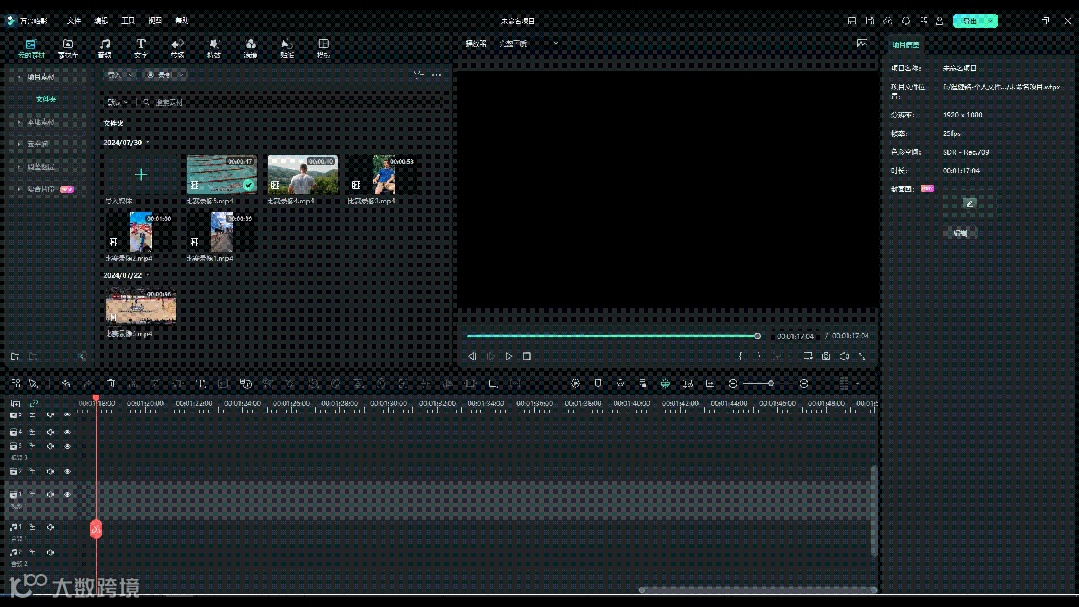The height and width of the screenshot is (607, 1079).
Task: Collapse the 2024/07/22 date group
Action: click(147, 275)
